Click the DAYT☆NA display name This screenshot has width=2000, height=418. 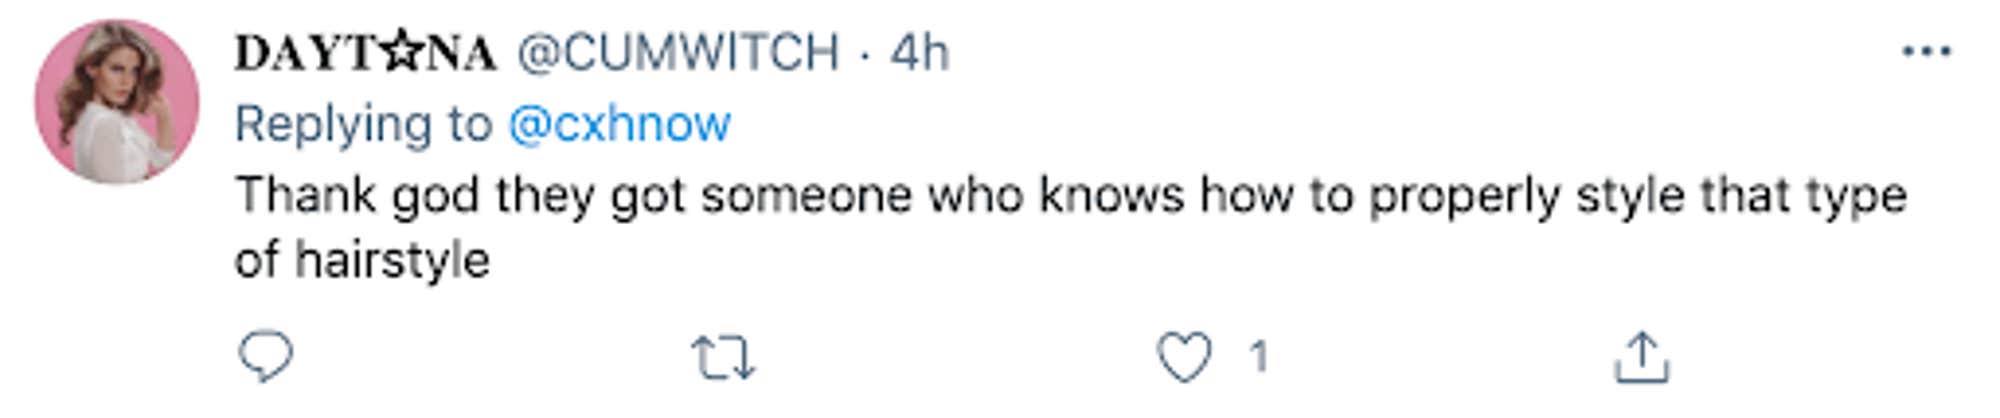click(365, 53)
